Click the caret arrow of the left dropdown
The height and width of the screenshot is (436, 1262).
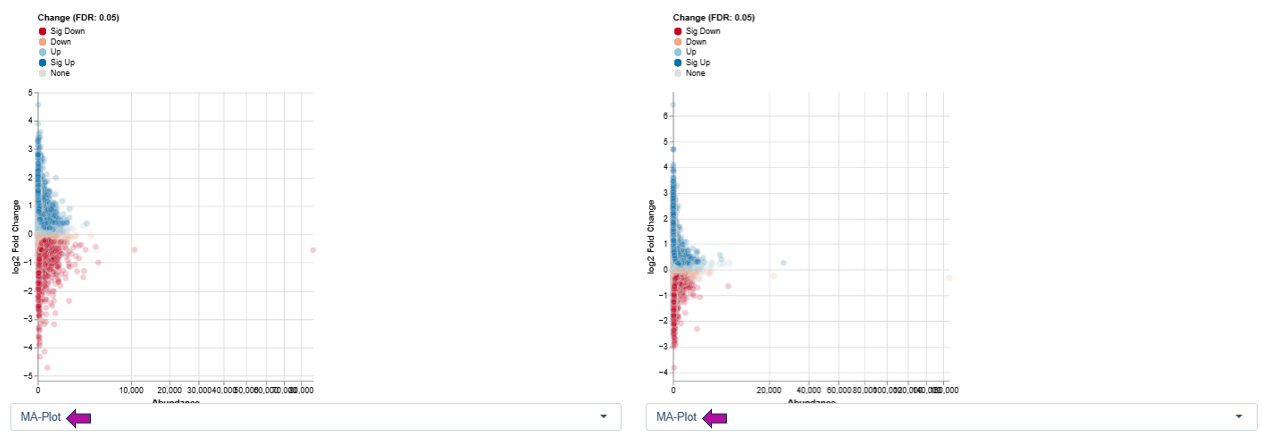point(603,417)
